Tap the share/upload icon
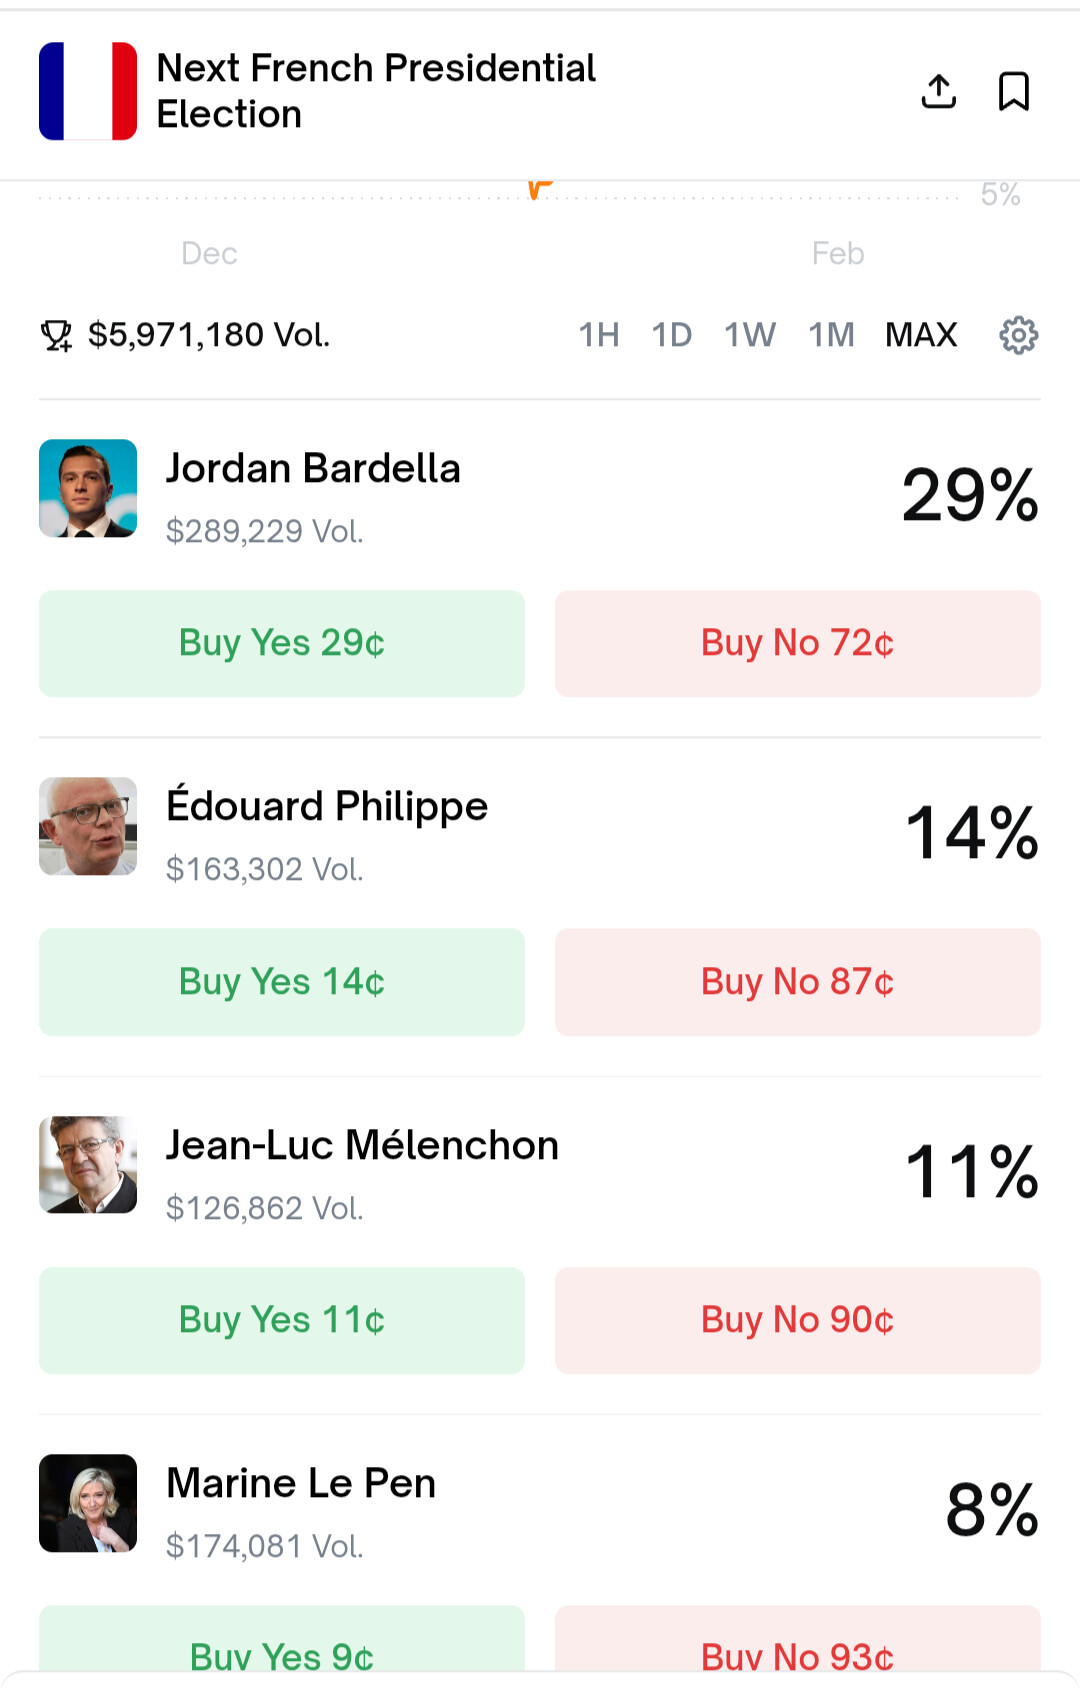Viewport: 1080px width, 1688px height. (x=938, y=91)
